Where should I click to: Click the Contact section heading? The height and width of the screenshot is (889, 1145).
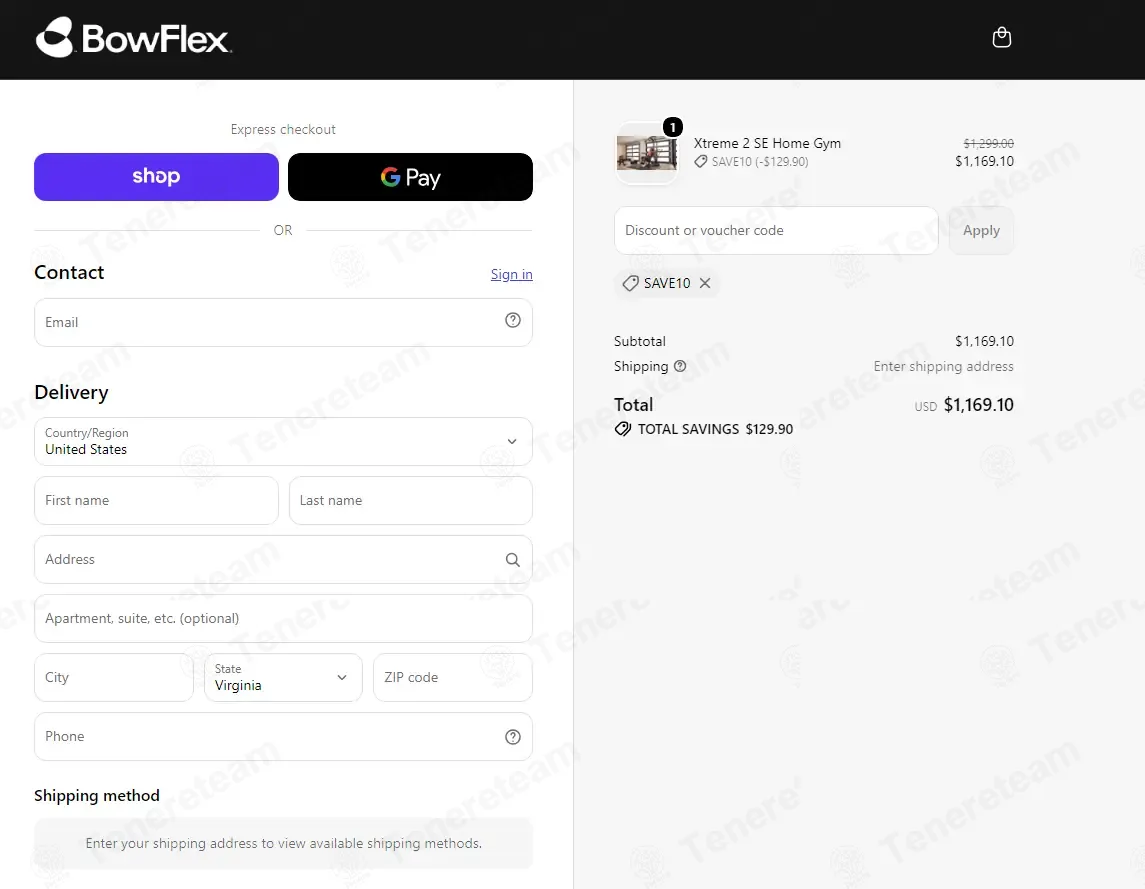[x=69, y=272]
